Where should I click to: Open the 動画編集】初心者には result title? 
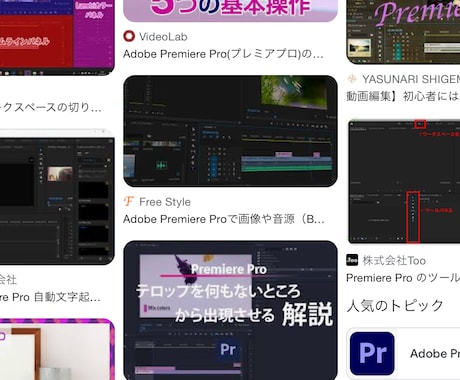(x=403, y=96)
